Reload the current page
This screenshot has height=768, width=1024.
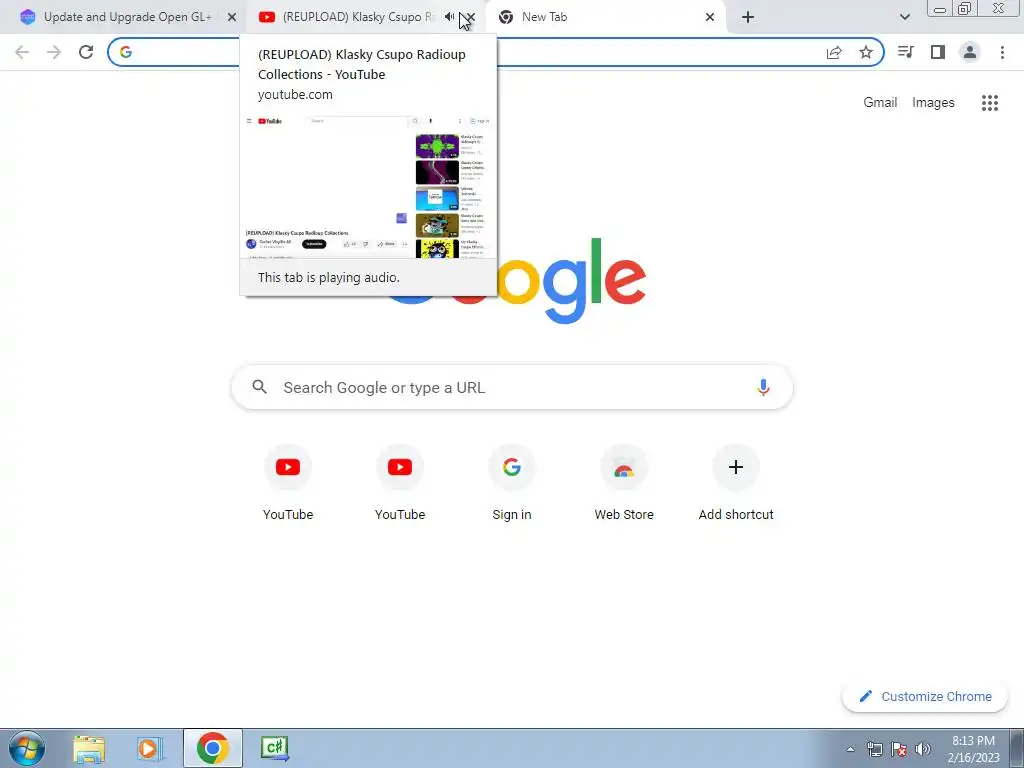tap(86, 52)
